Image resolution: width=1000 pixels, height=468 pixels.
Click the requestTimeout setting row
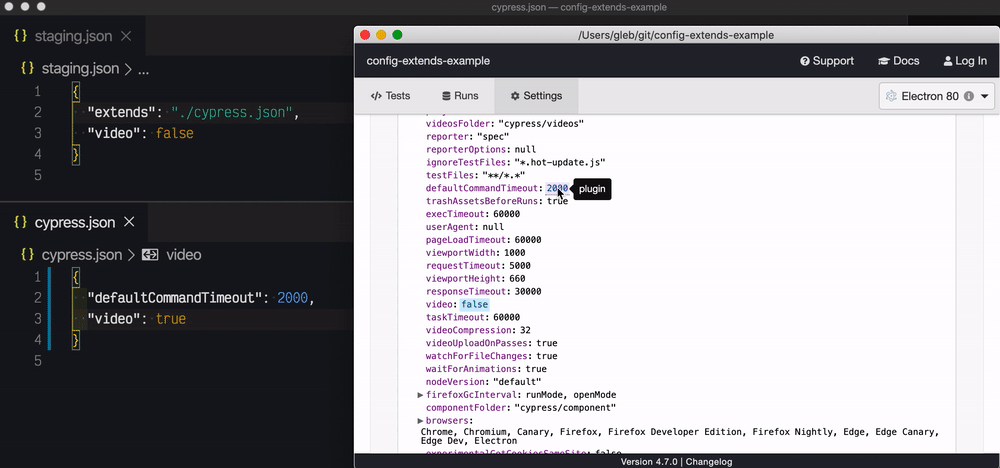pyautogui.click(x=478, y=265)
